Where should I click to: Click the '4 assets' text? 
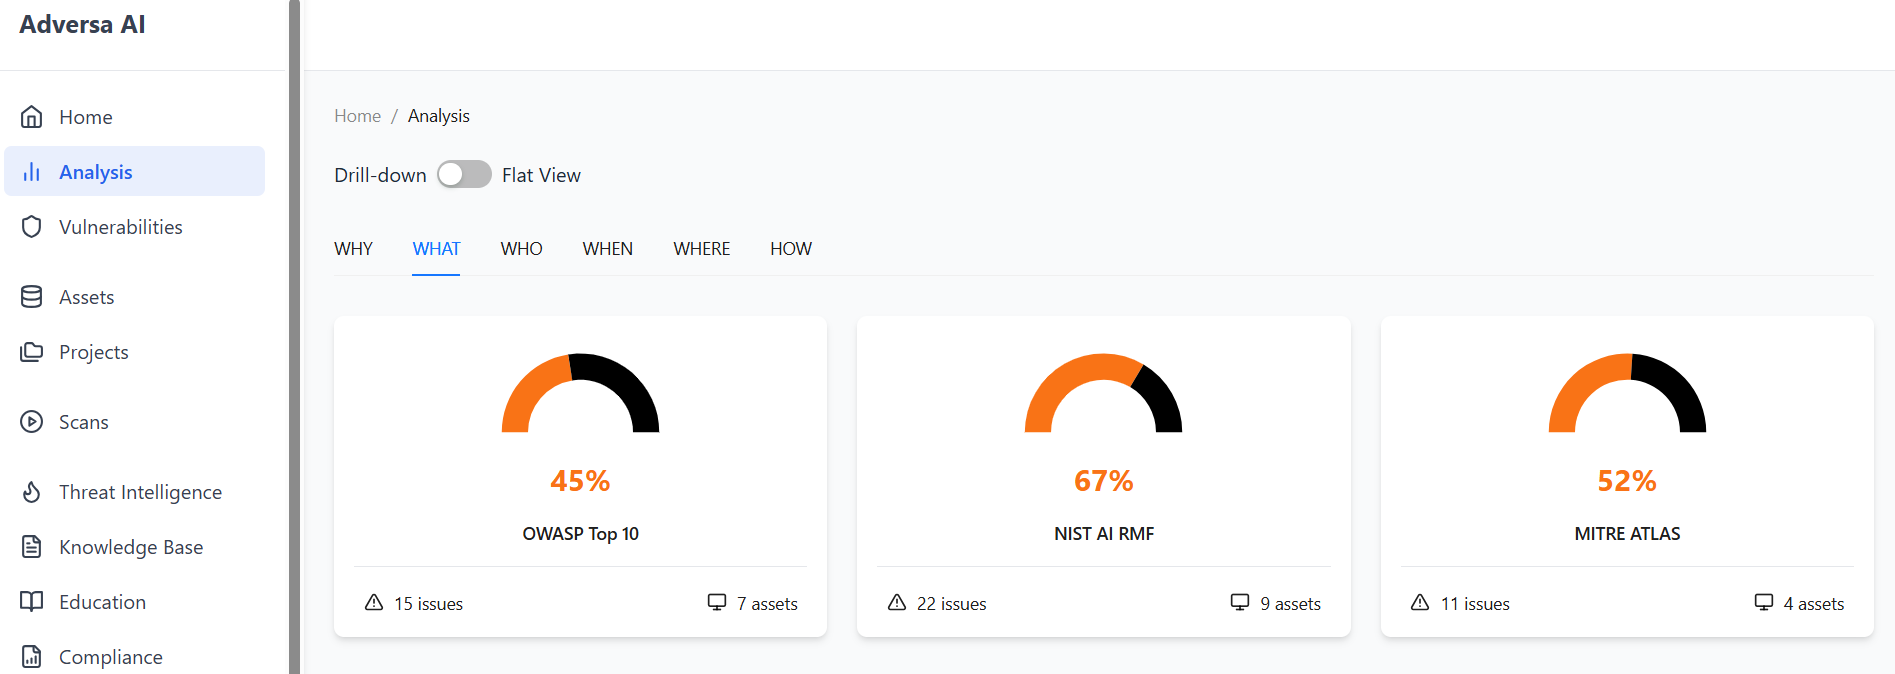[1814, 604]
